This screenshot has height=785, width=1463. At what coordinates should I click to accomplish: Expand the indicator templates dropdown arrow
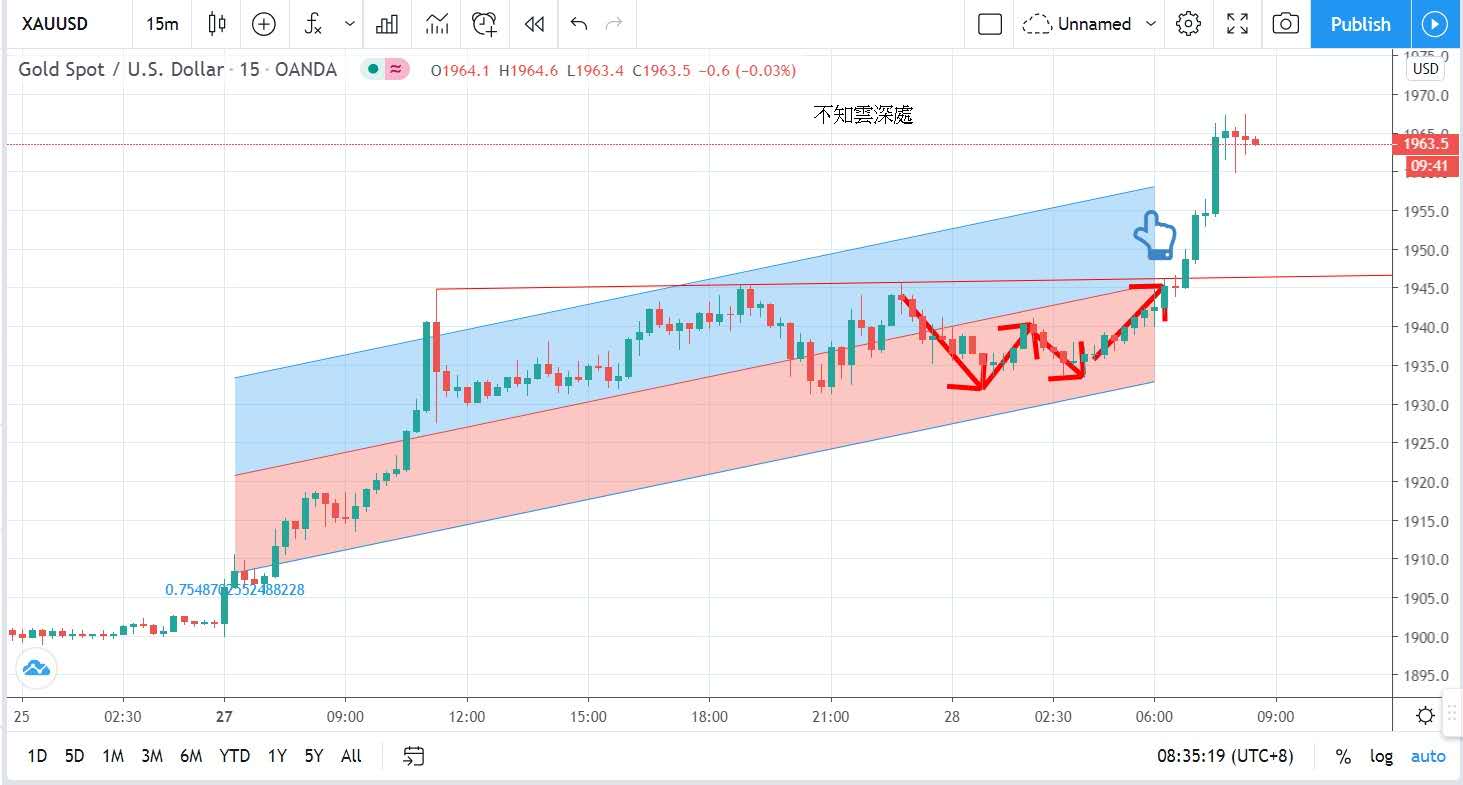point(349,24)
